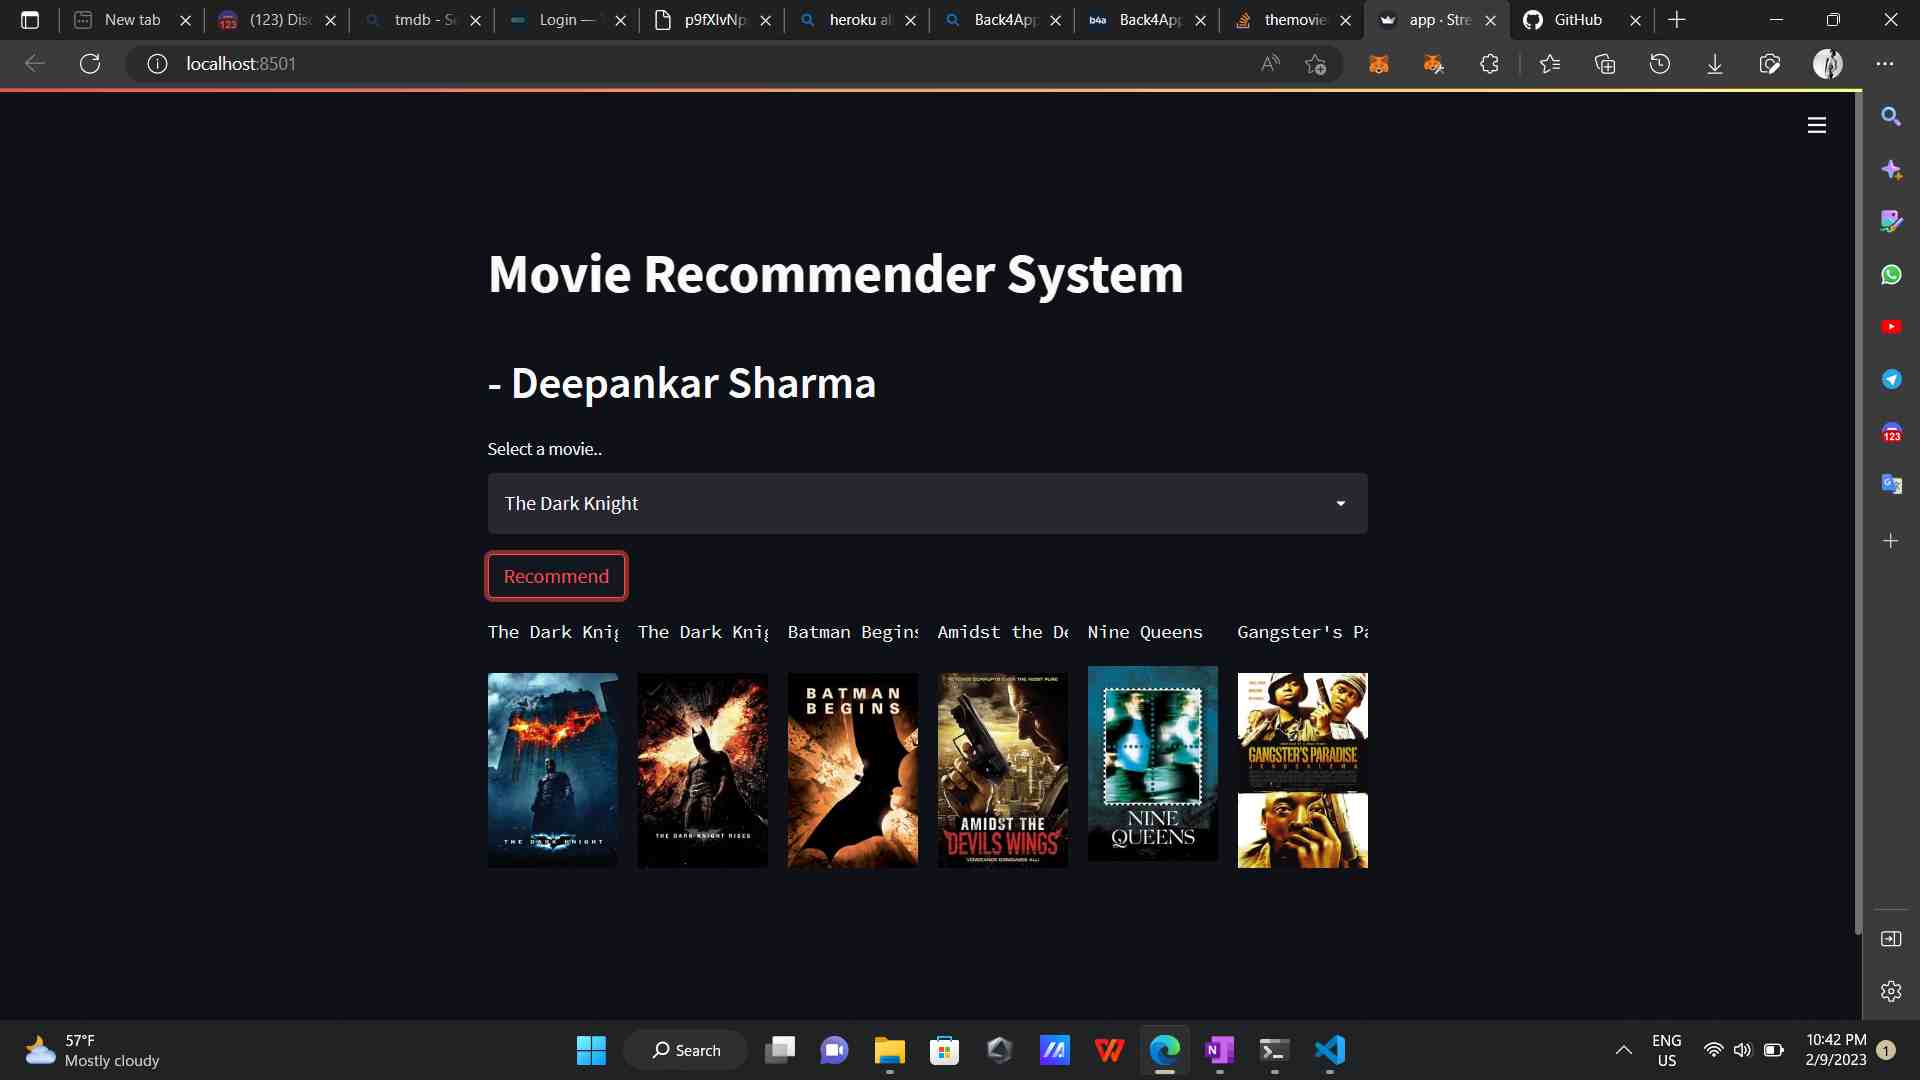Screen dimensions: 1920x1080
Task: Open the Windows Start menu
Action: (x=591, y=1050)
